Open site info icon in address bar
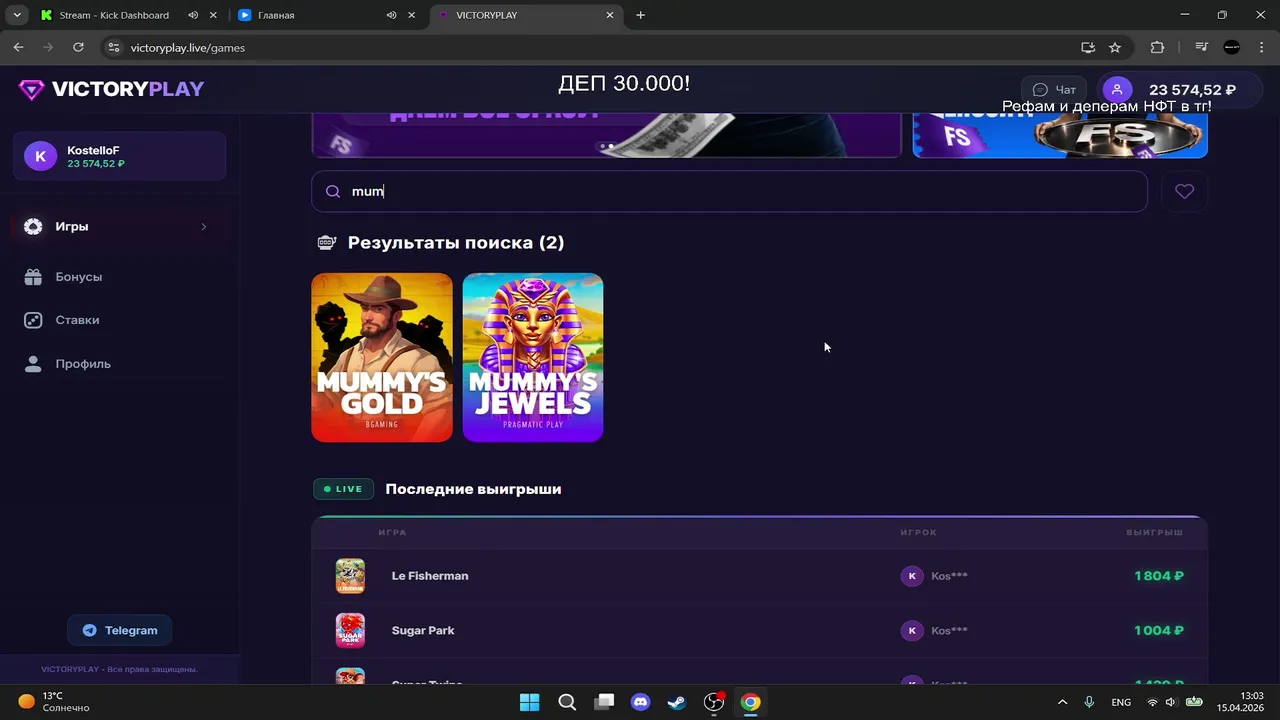The width and height of the screenshot is (1280, 720). tap(114, 47)
